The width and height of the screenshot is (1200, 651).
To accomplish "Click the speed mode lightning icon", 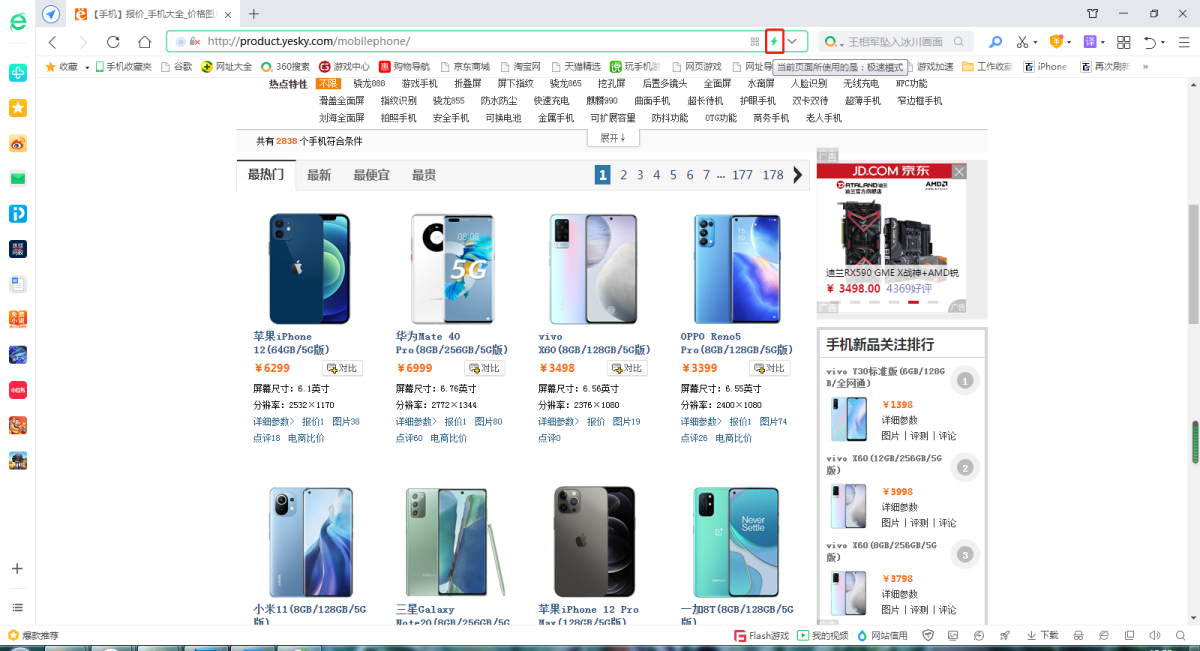I will (x=773, y=41).
